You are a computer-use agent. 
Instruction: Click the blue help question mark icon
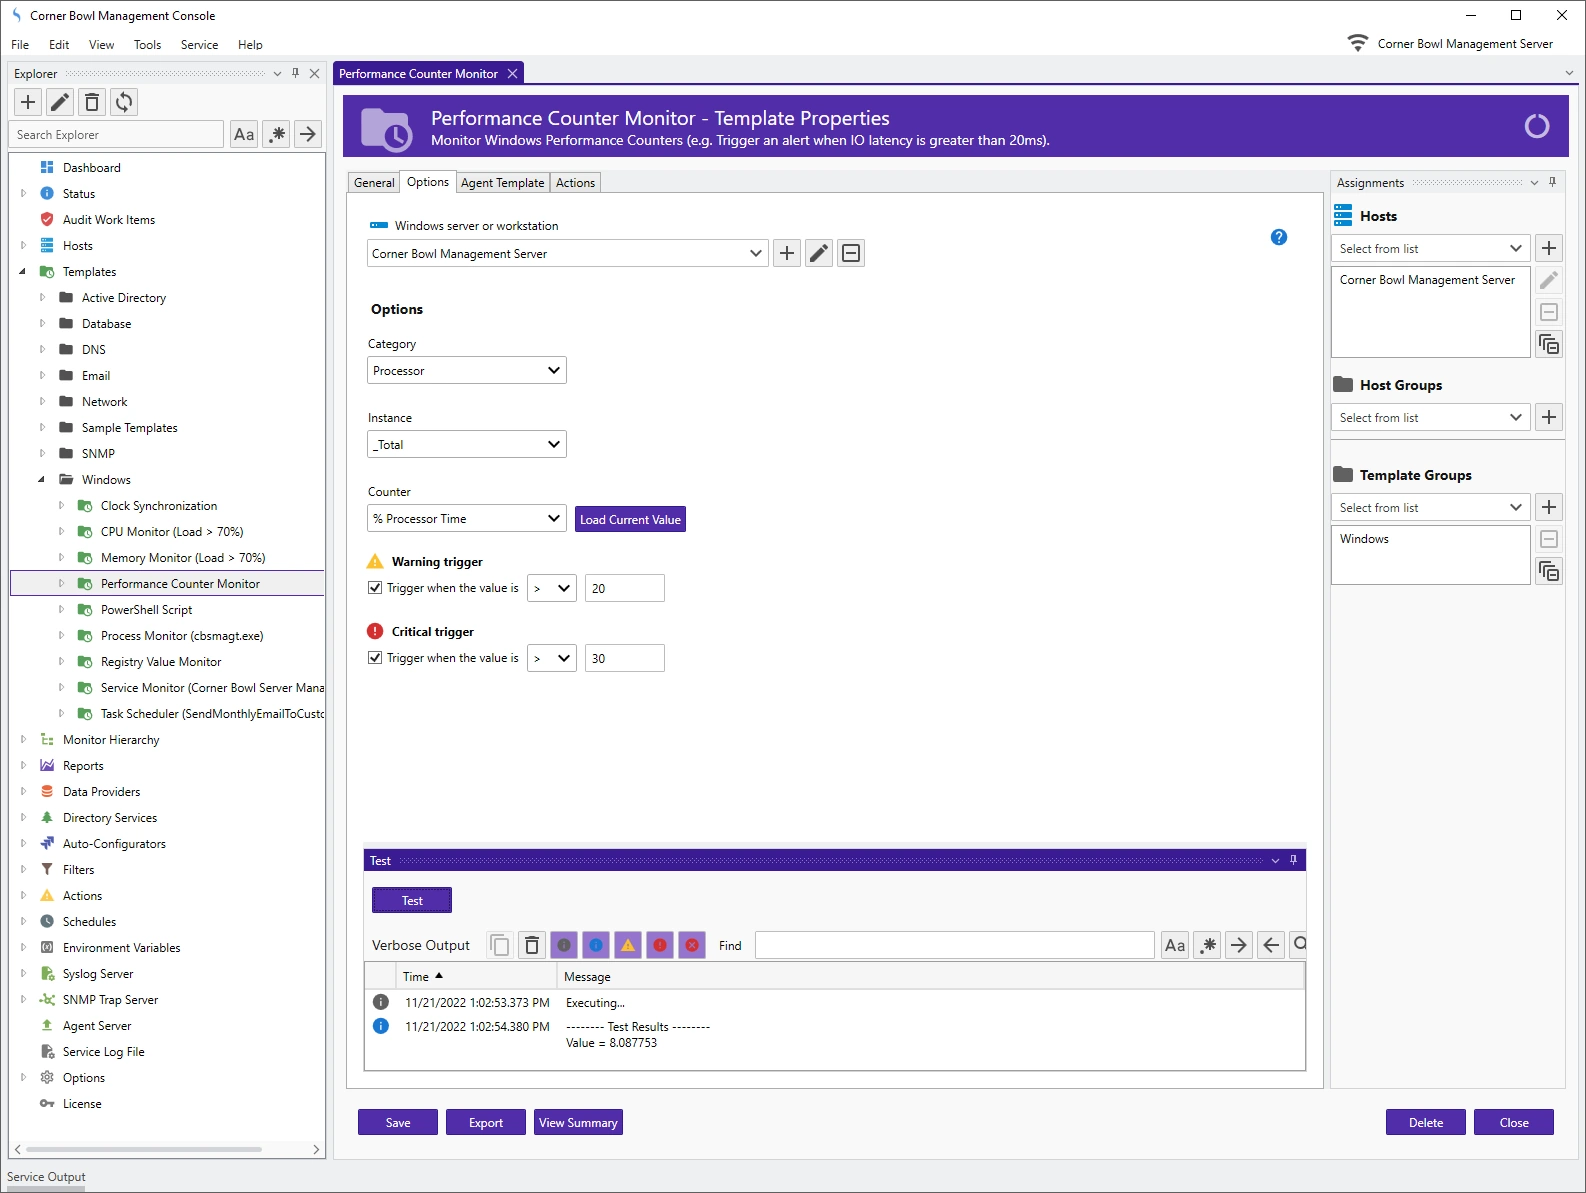pyautogui.click(x=1278, y=237)
